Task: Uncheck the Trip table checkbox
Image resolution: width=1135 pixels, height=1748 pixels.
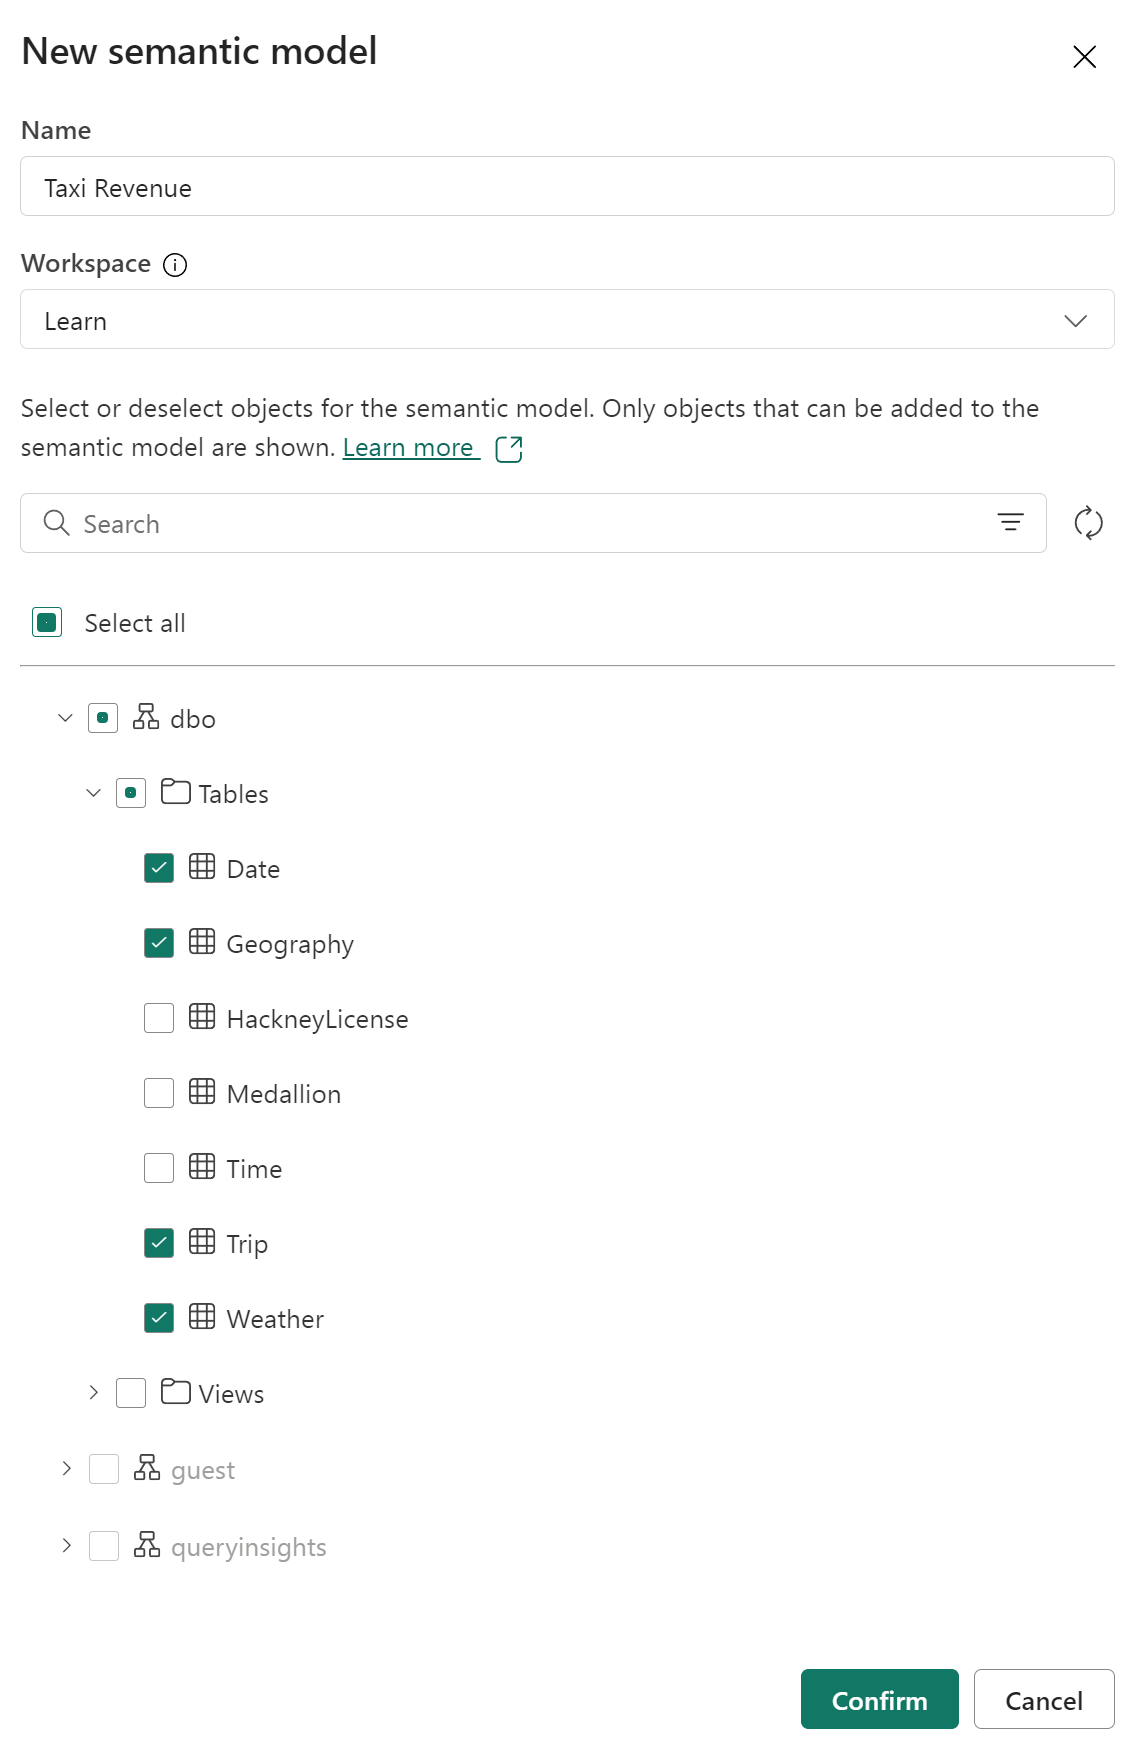Action: coord(159,1243)
